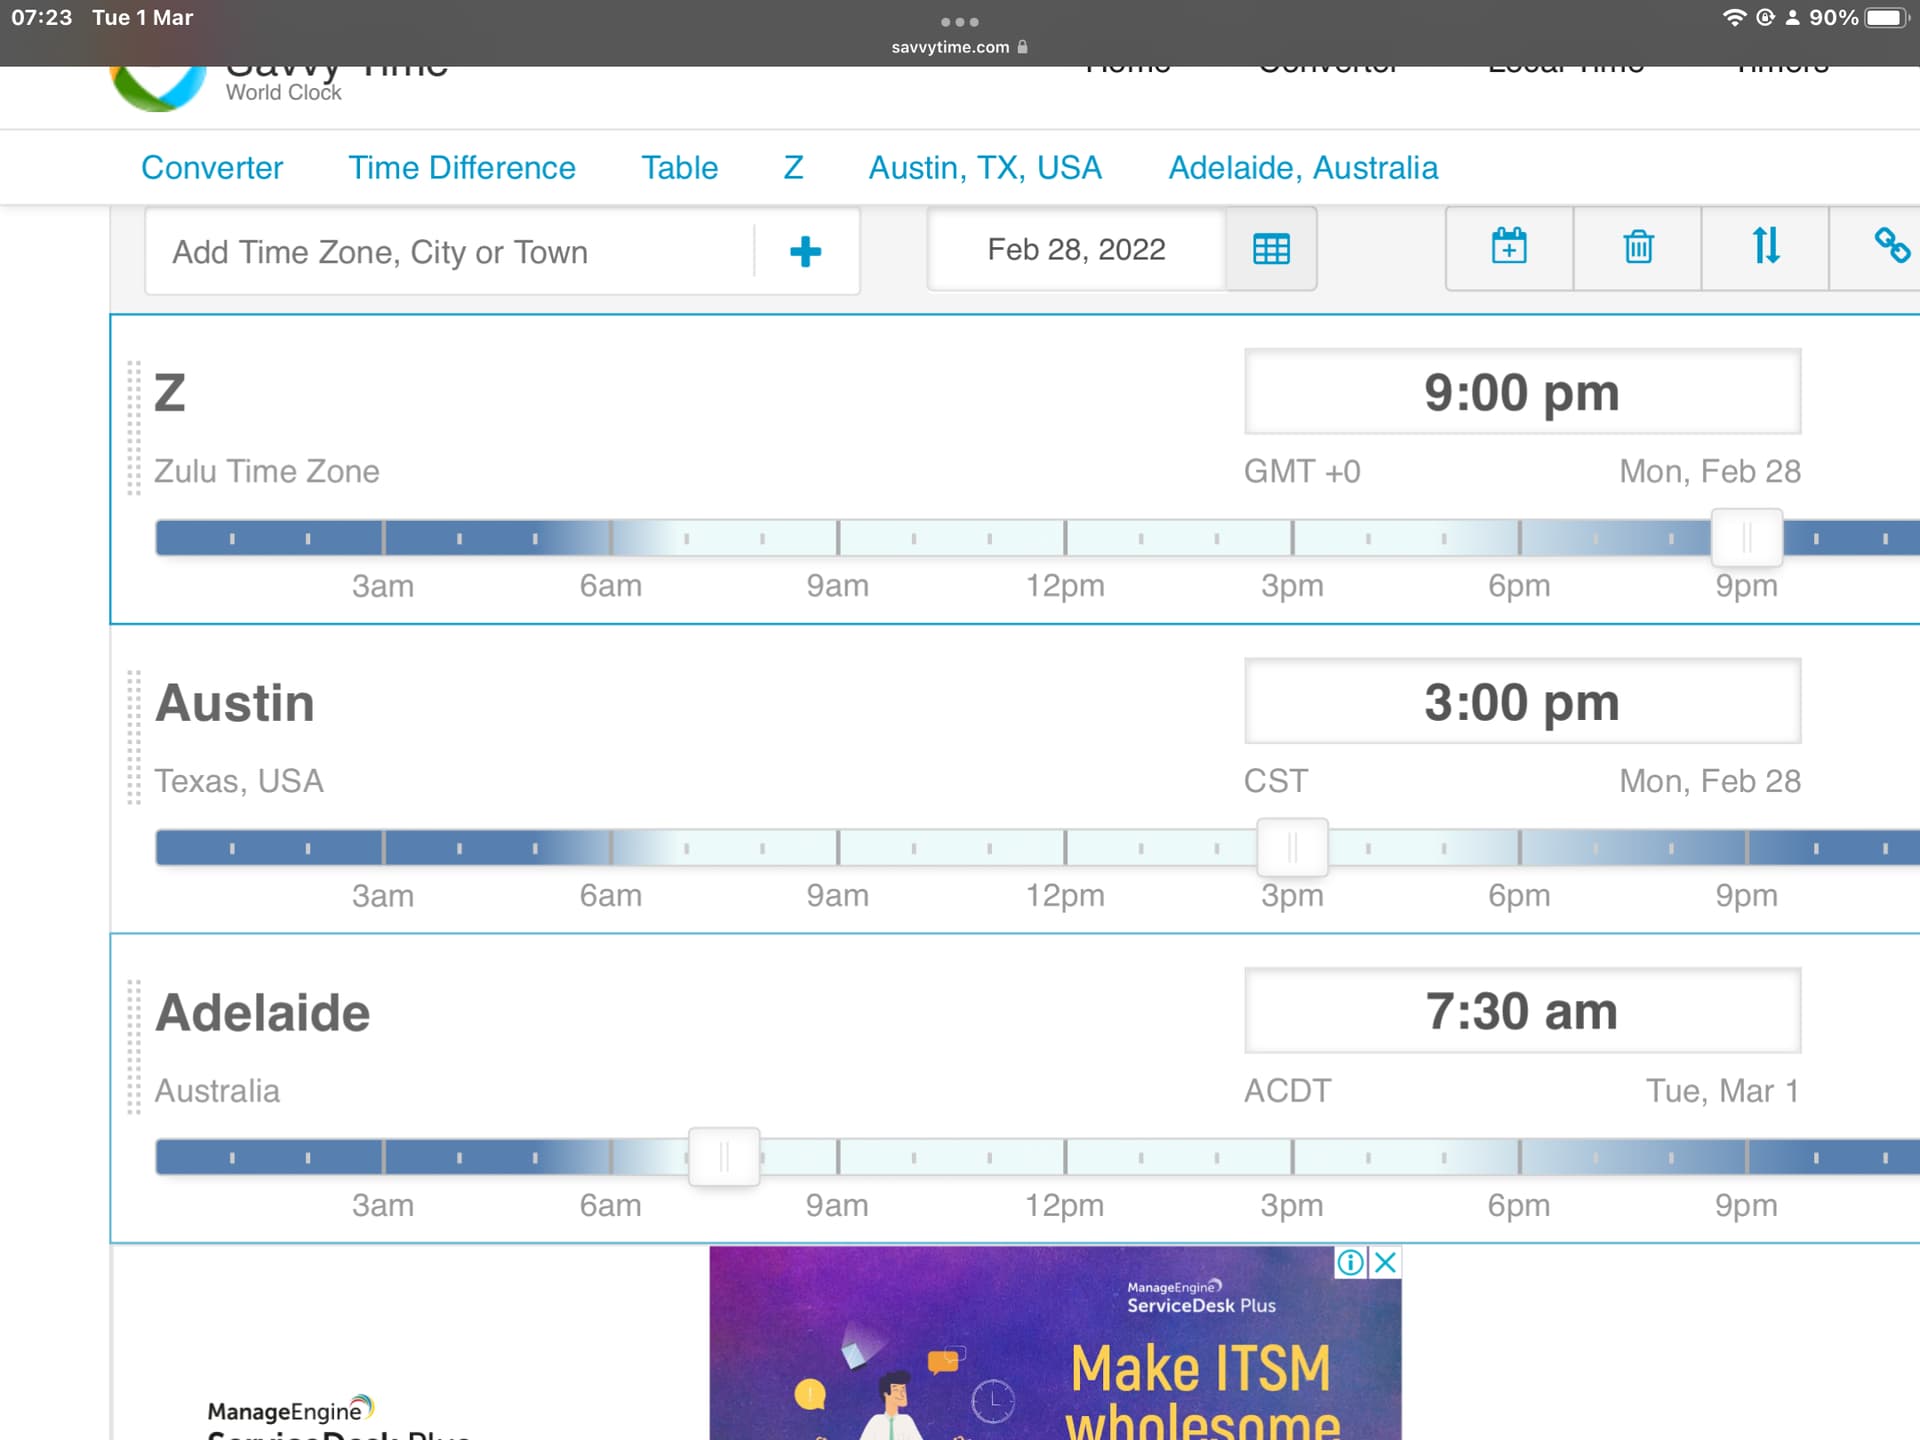This screenshot has height=1440, width=1920.
Task: Close the ad with X icon
Action: pyautogui.click(x=1385, y=1262)
